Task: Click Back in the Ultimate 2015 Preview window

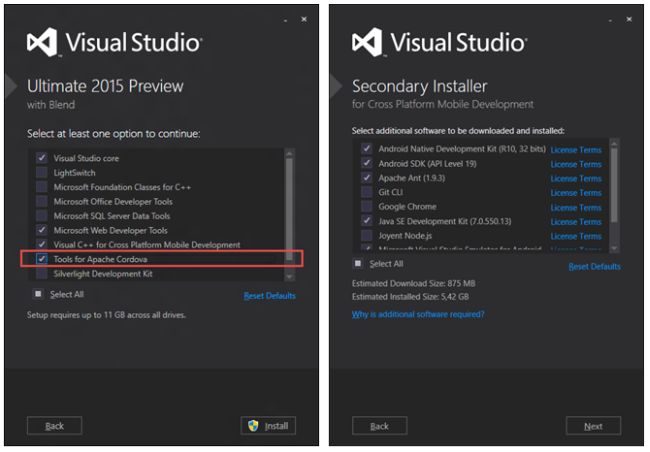Action: coord(55,426)
